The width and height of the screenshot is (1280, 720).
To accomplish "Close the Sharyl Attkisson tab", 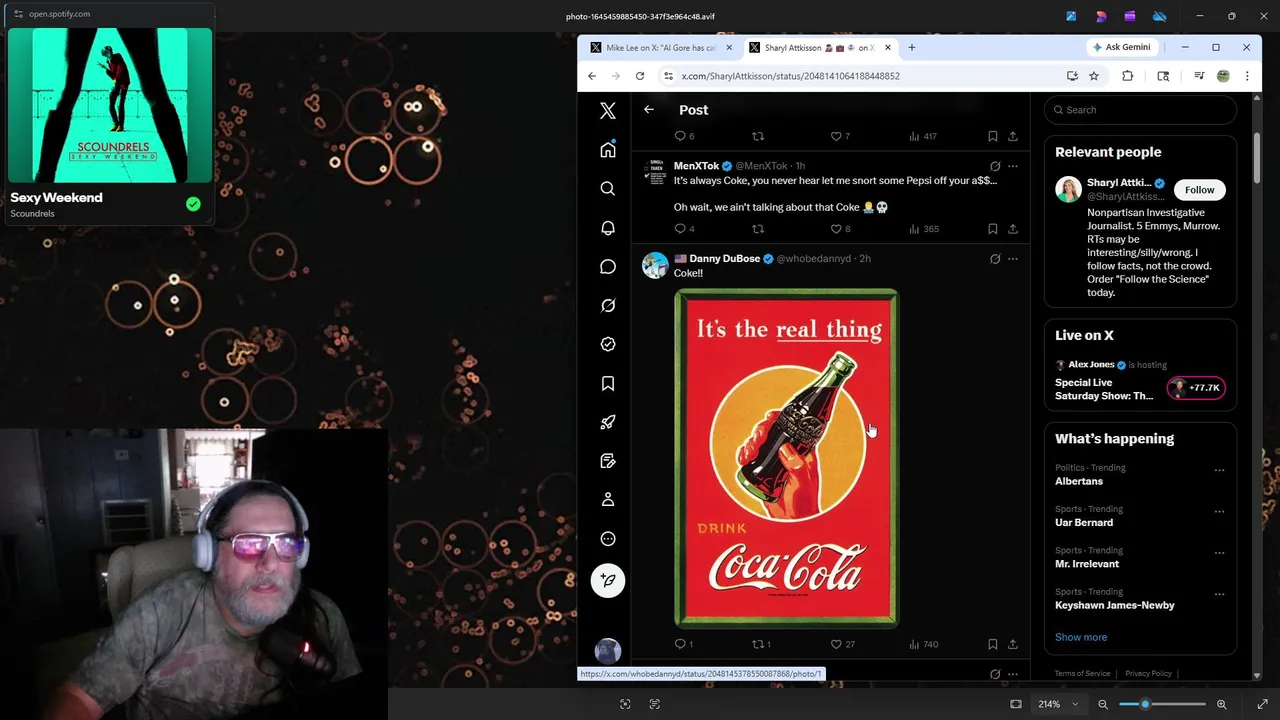I will pyautogui.click(x=887, y=48).
